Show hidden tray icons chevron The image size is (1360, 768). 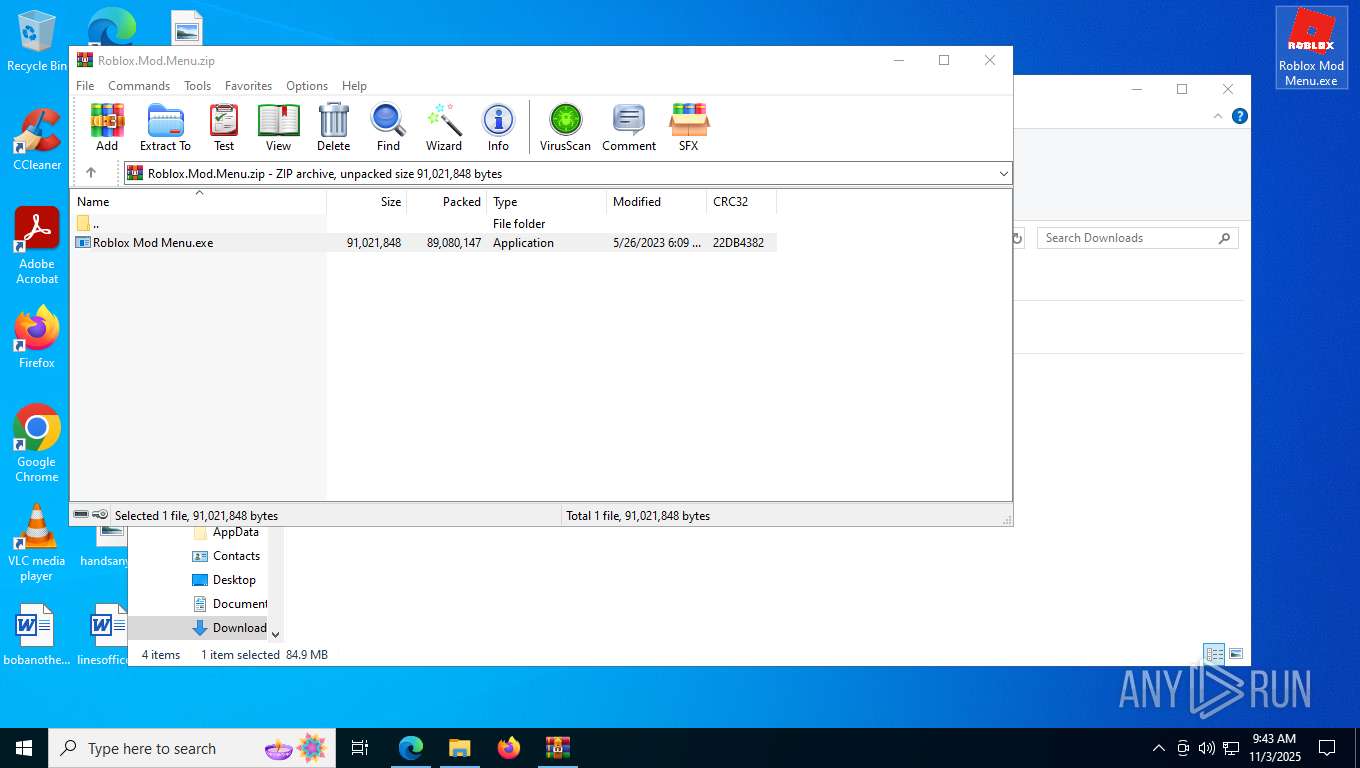coord(1159,748)
